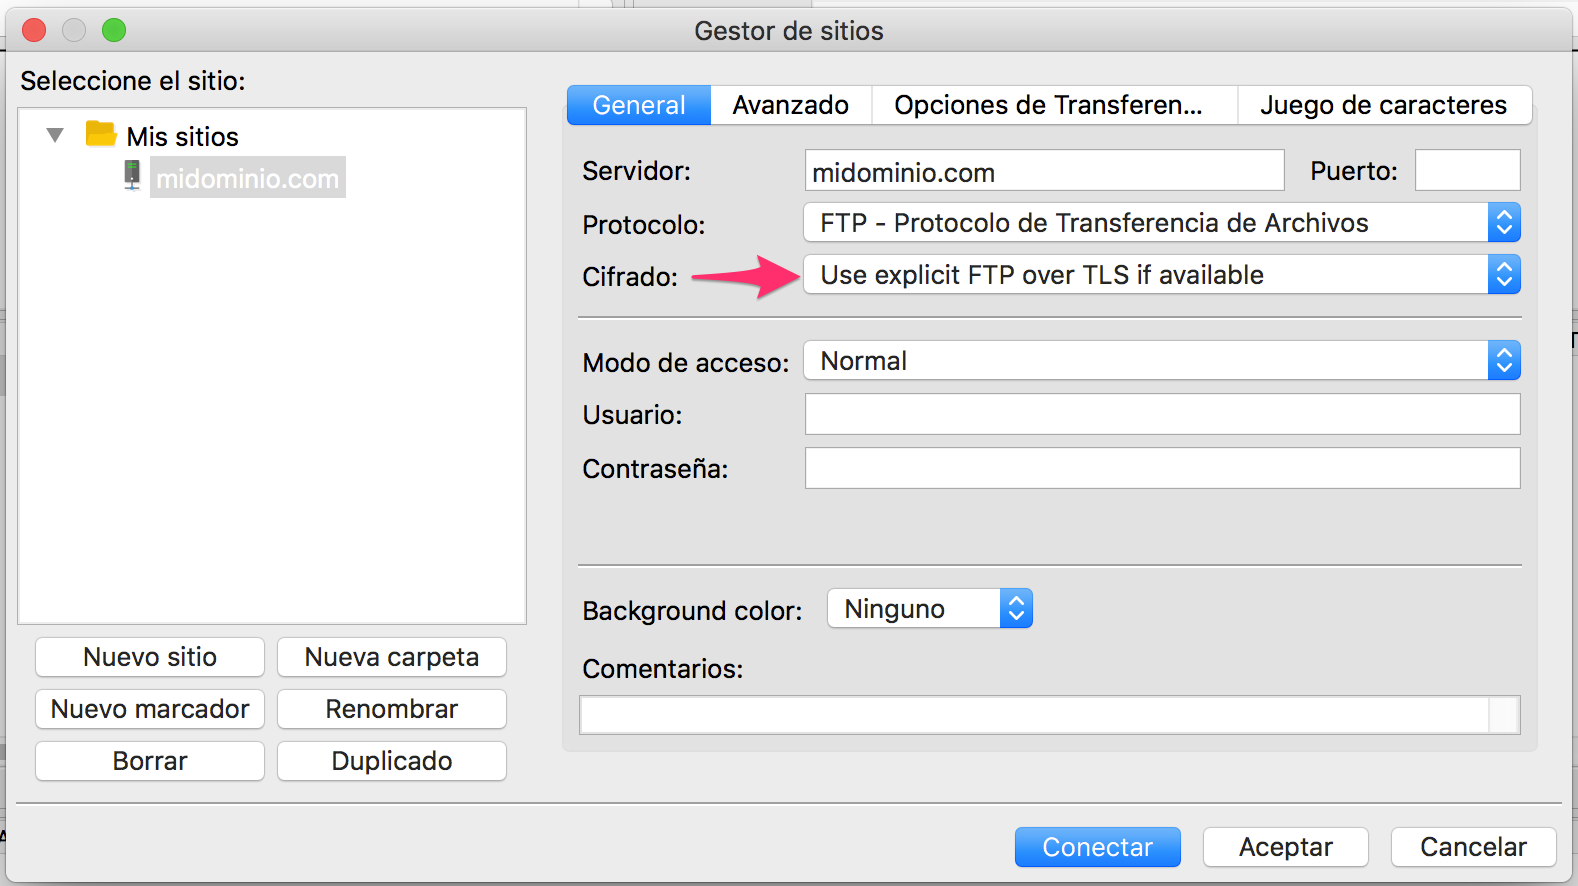The width and height of the screenshot is (1578, 886).
Task: Switch to the Avanzado tab
Action: click(790, 105)
